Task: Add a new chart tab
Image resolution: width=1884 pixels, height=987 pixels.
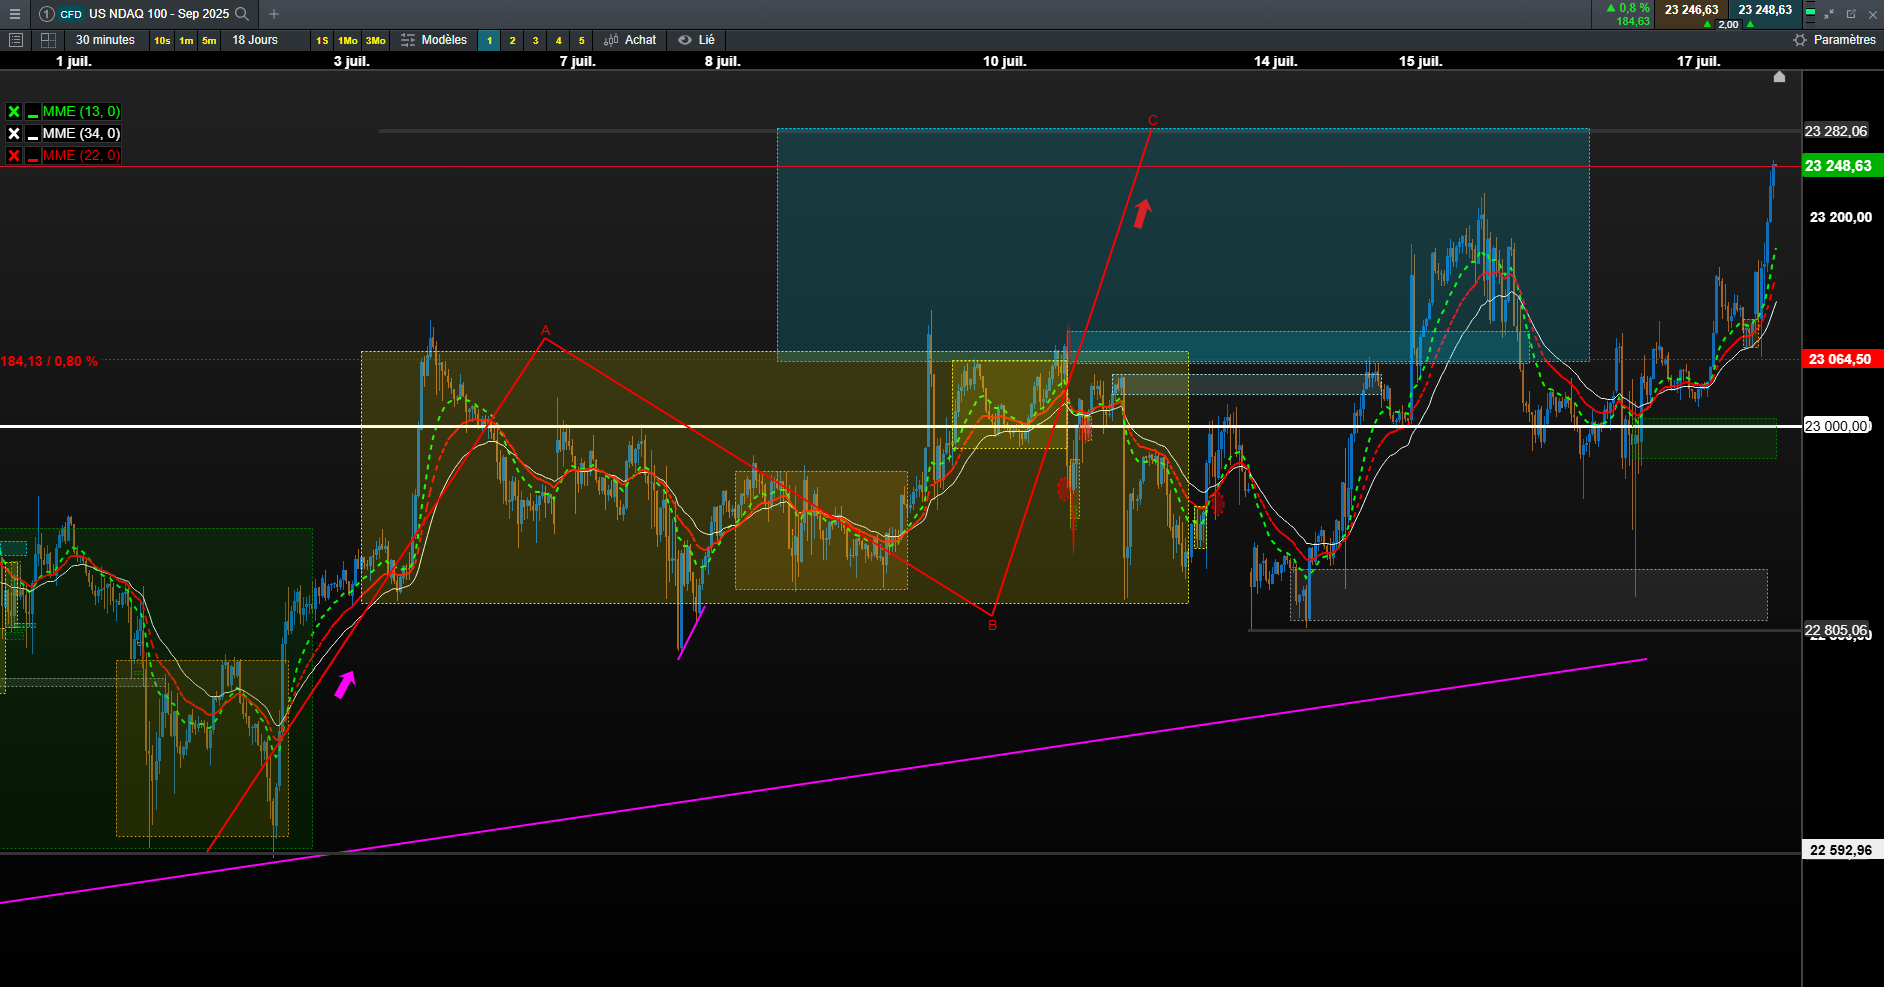Action: pos(274,14)
